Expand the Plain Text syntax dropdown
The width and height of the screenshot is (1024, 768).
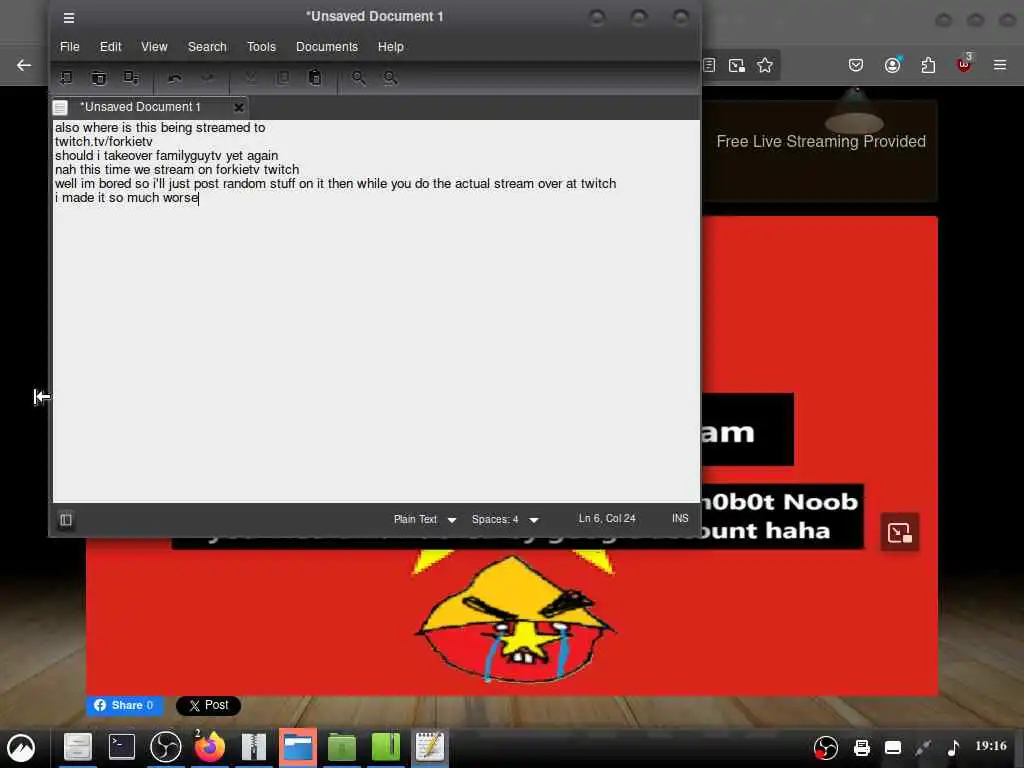pos(424,519)
